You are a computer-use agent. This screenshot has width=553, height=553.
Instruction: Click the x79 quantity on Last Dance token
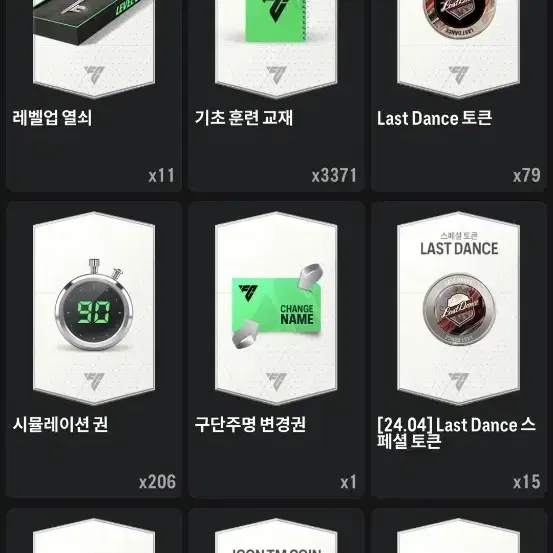[527, 175]
